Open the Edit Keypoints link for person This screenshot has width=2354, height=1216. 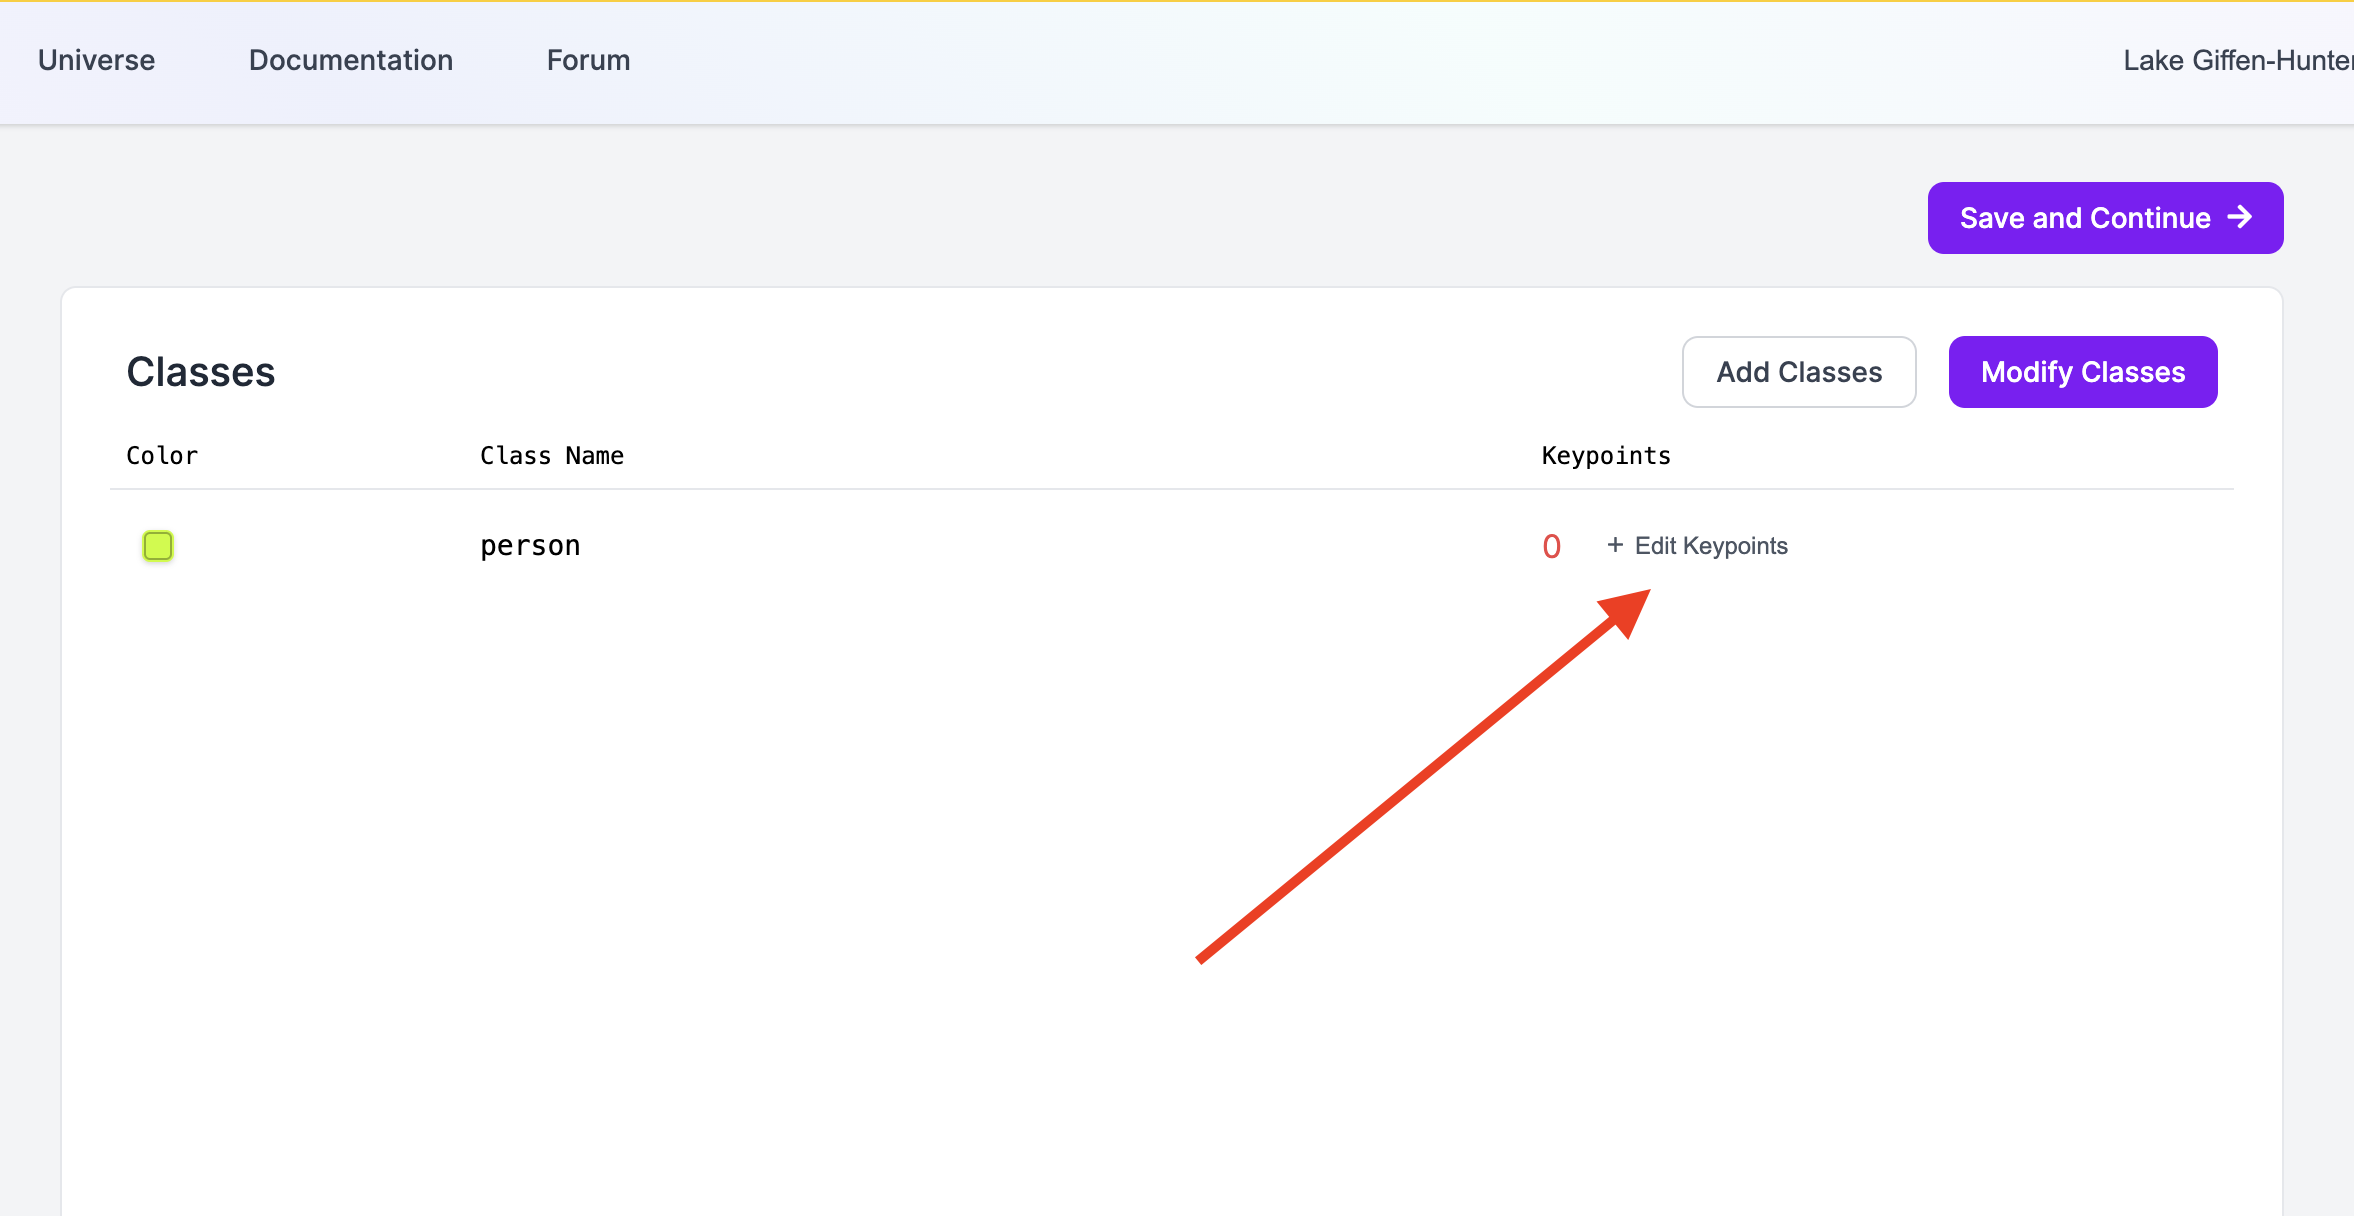[x=1710, y=546]
